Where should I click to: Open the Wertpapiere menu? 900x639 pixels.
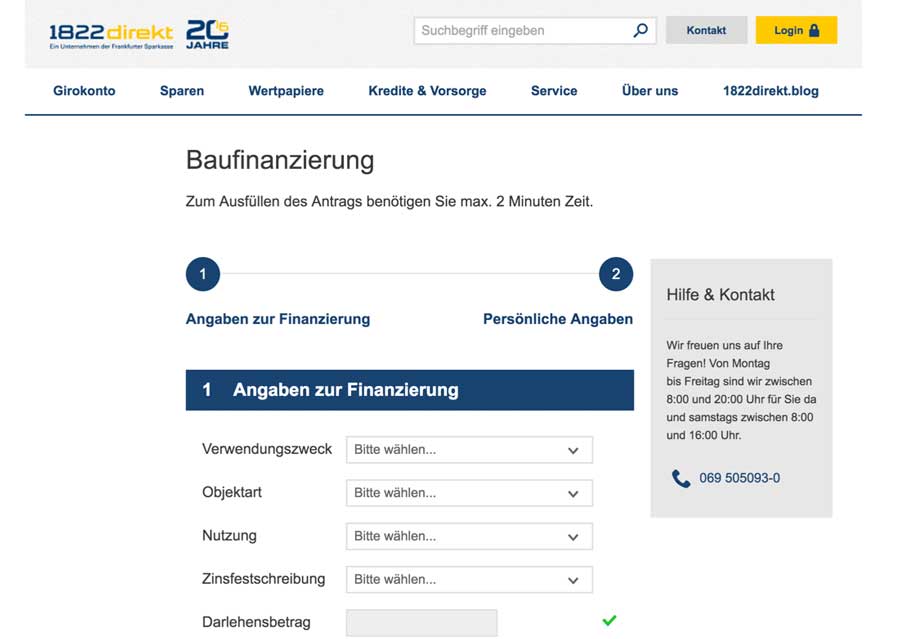click(x=286, y=91)
